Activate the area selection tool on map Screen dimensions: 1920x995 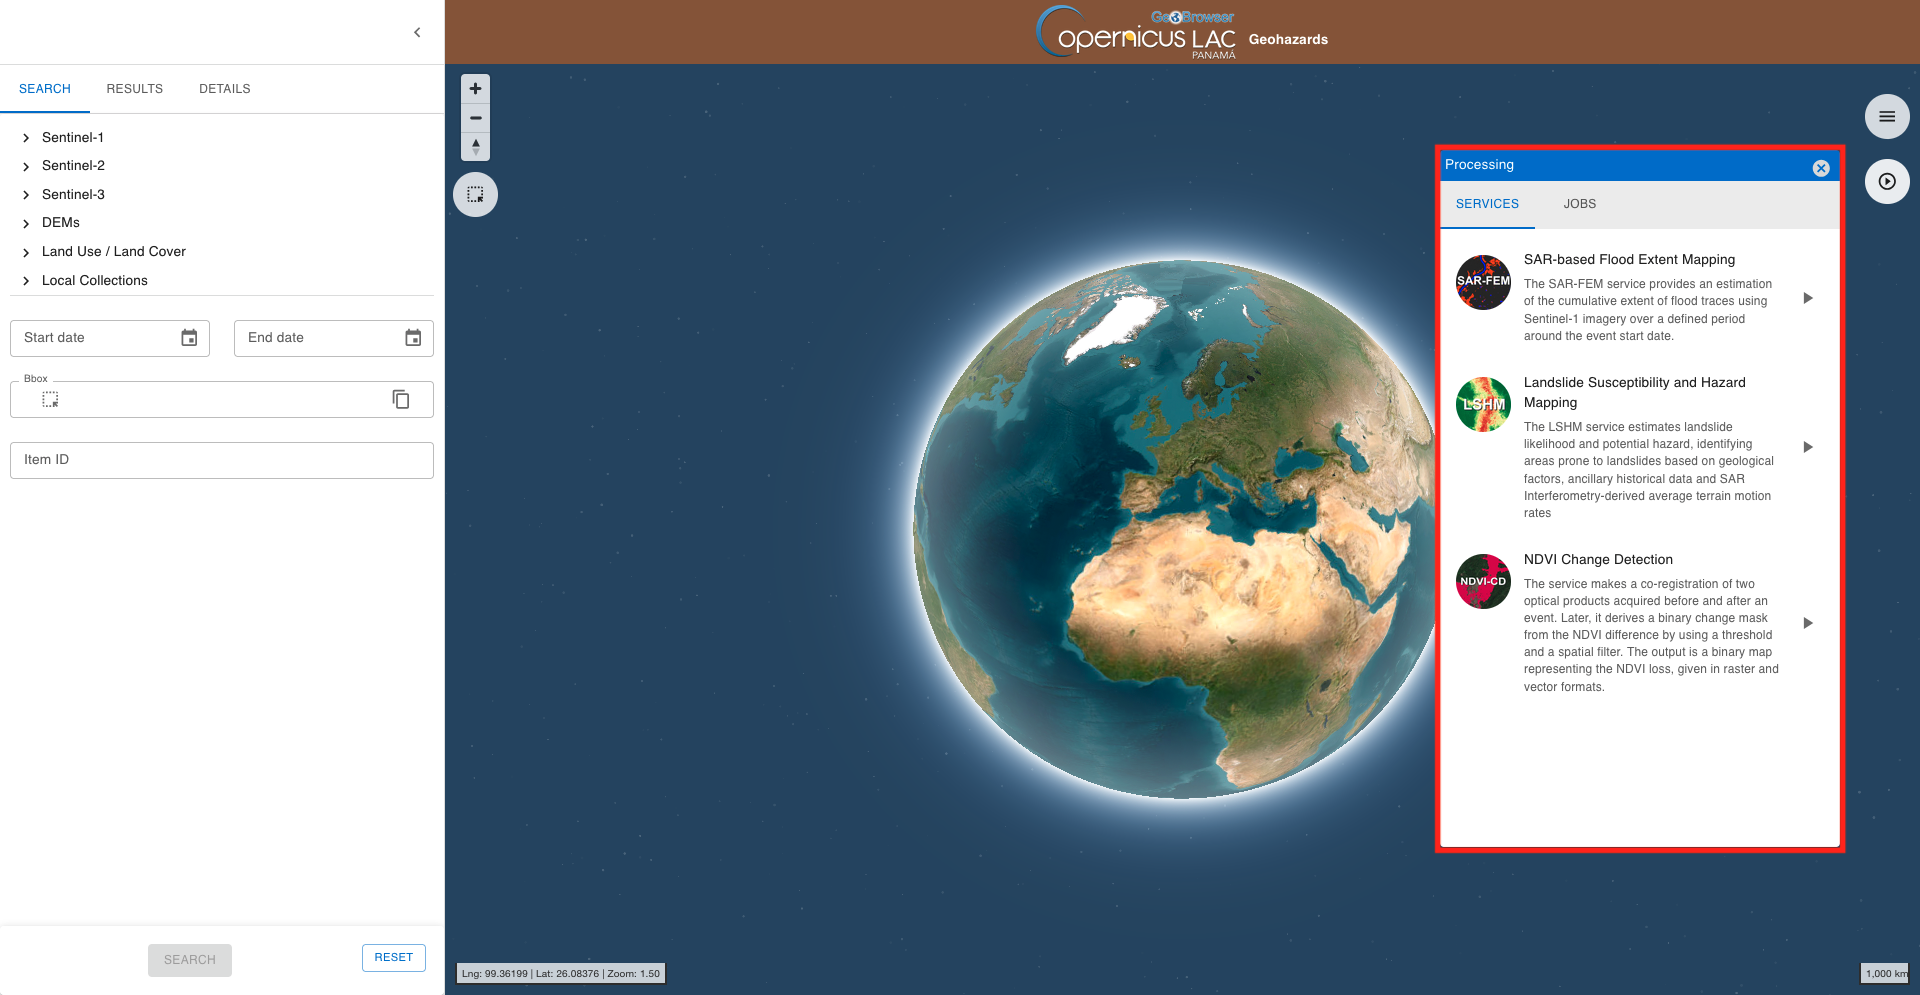coord(476,195)
